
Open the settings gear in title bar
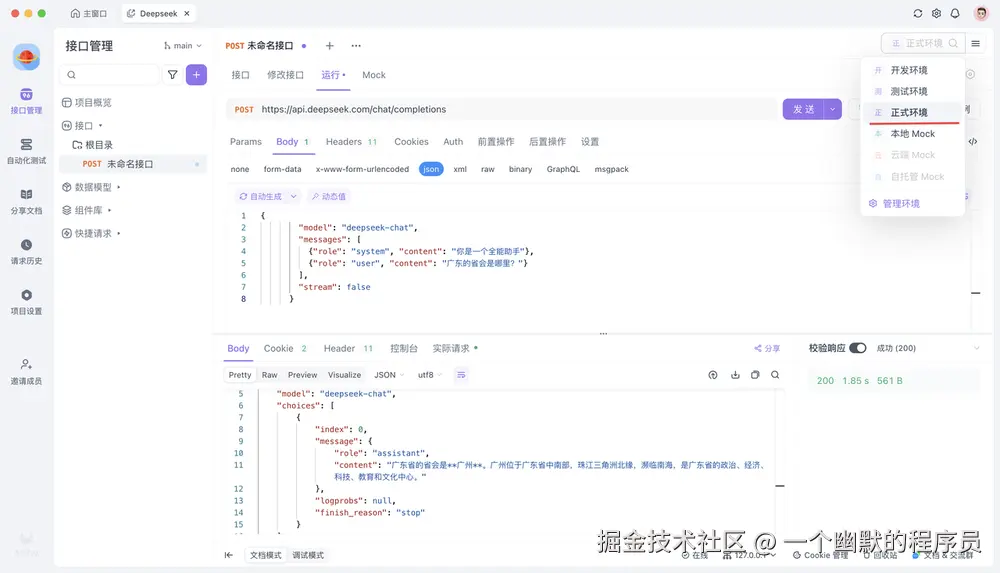point(936,13)
